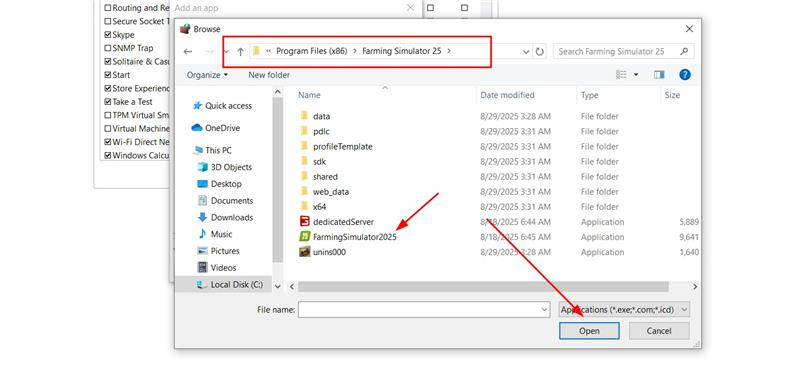
Task: Refresh the Farming Simulator 25 folder
Action: point(539,52)
